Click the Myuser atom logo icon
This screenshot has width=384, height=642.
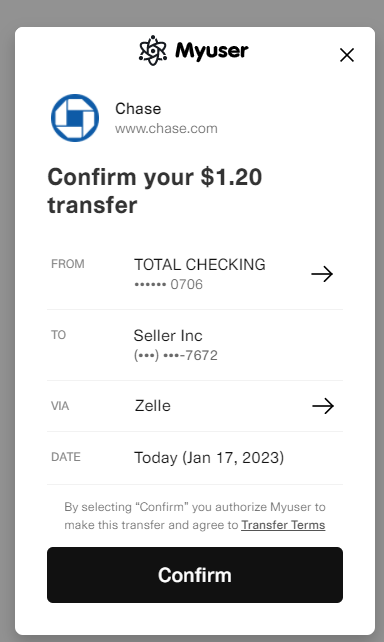pyautogui.click(x=153, y=51)
